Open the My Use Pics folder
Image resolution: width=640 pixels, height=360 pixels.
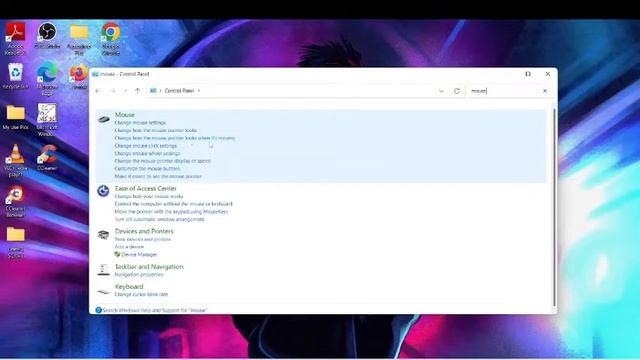(16, 117)
